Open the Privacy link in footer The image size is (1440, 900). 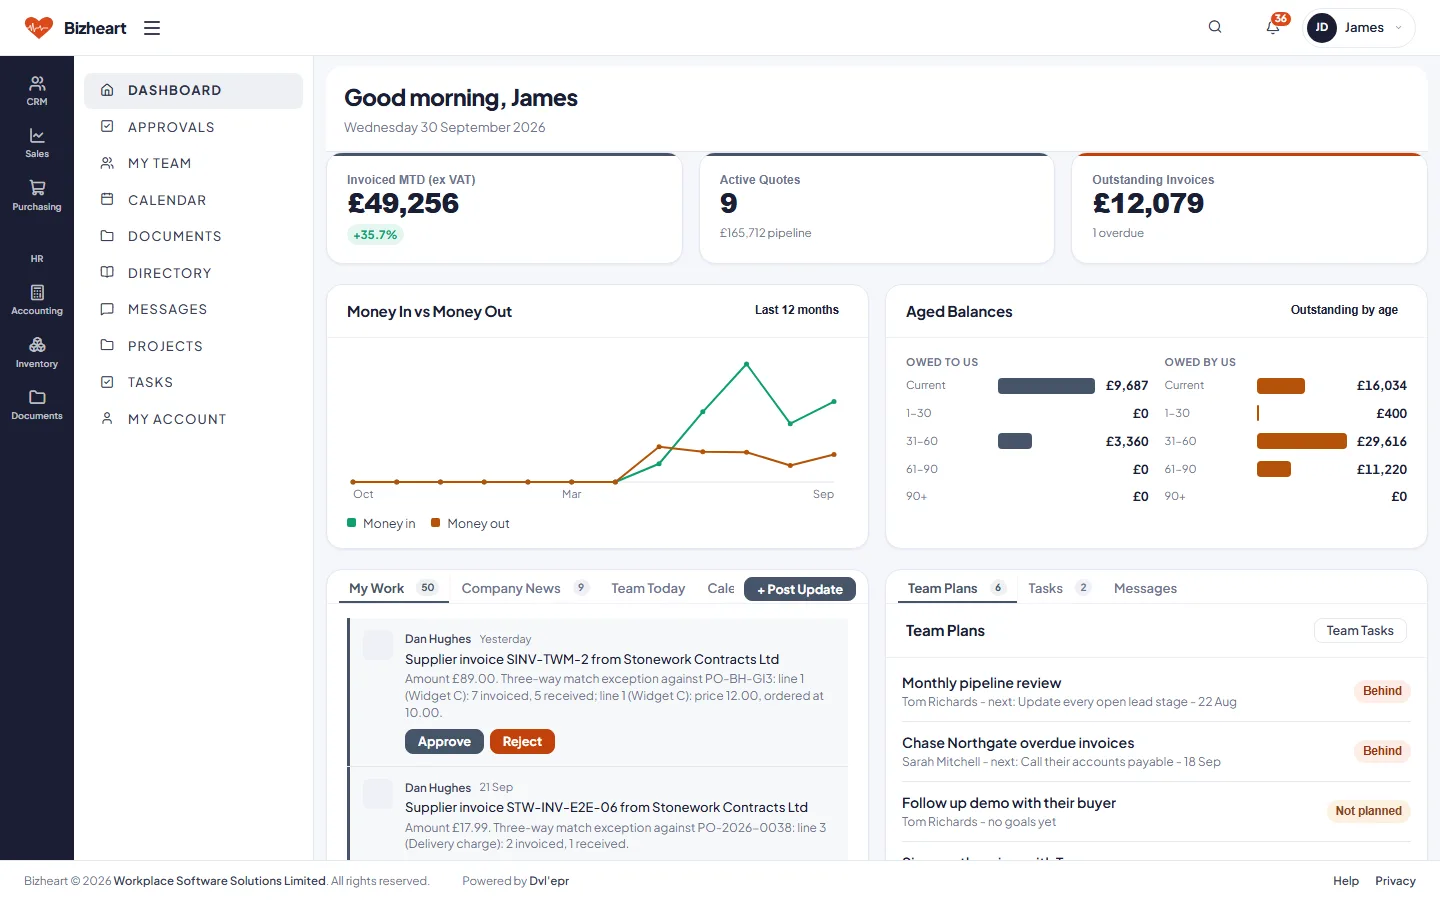1395,881
